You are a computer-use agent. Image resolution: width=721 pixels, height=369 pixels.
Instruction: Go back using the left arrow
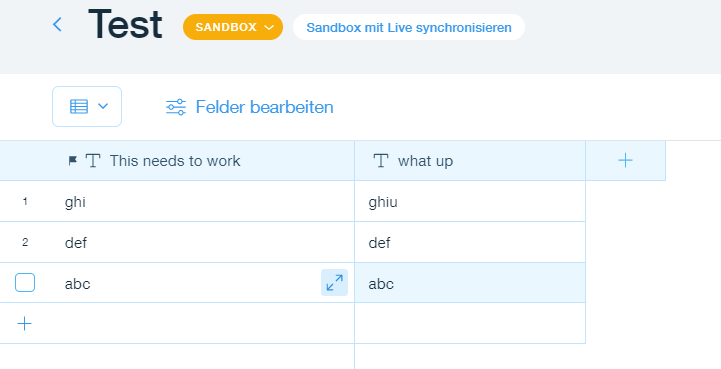click(57, 24)
